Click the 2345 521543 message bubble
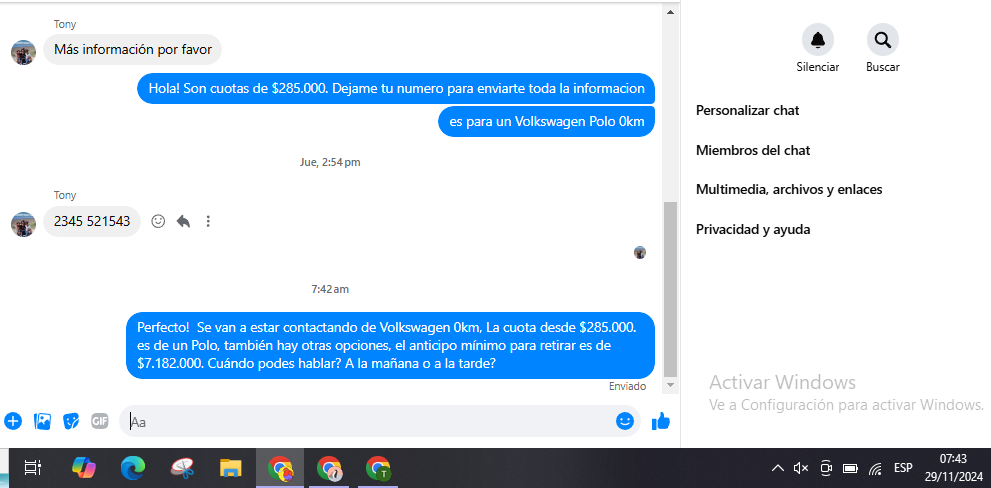 point(92,221)
